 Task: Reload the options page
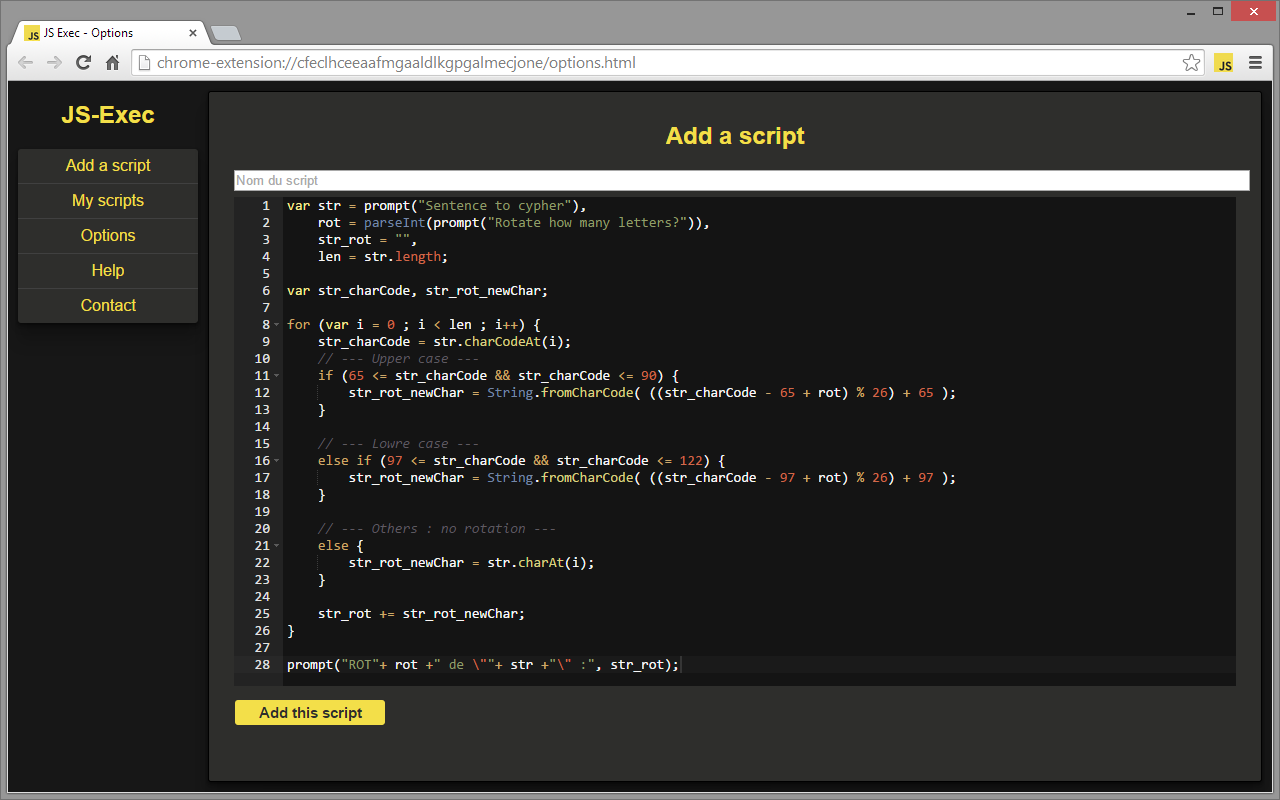point(84,63)
